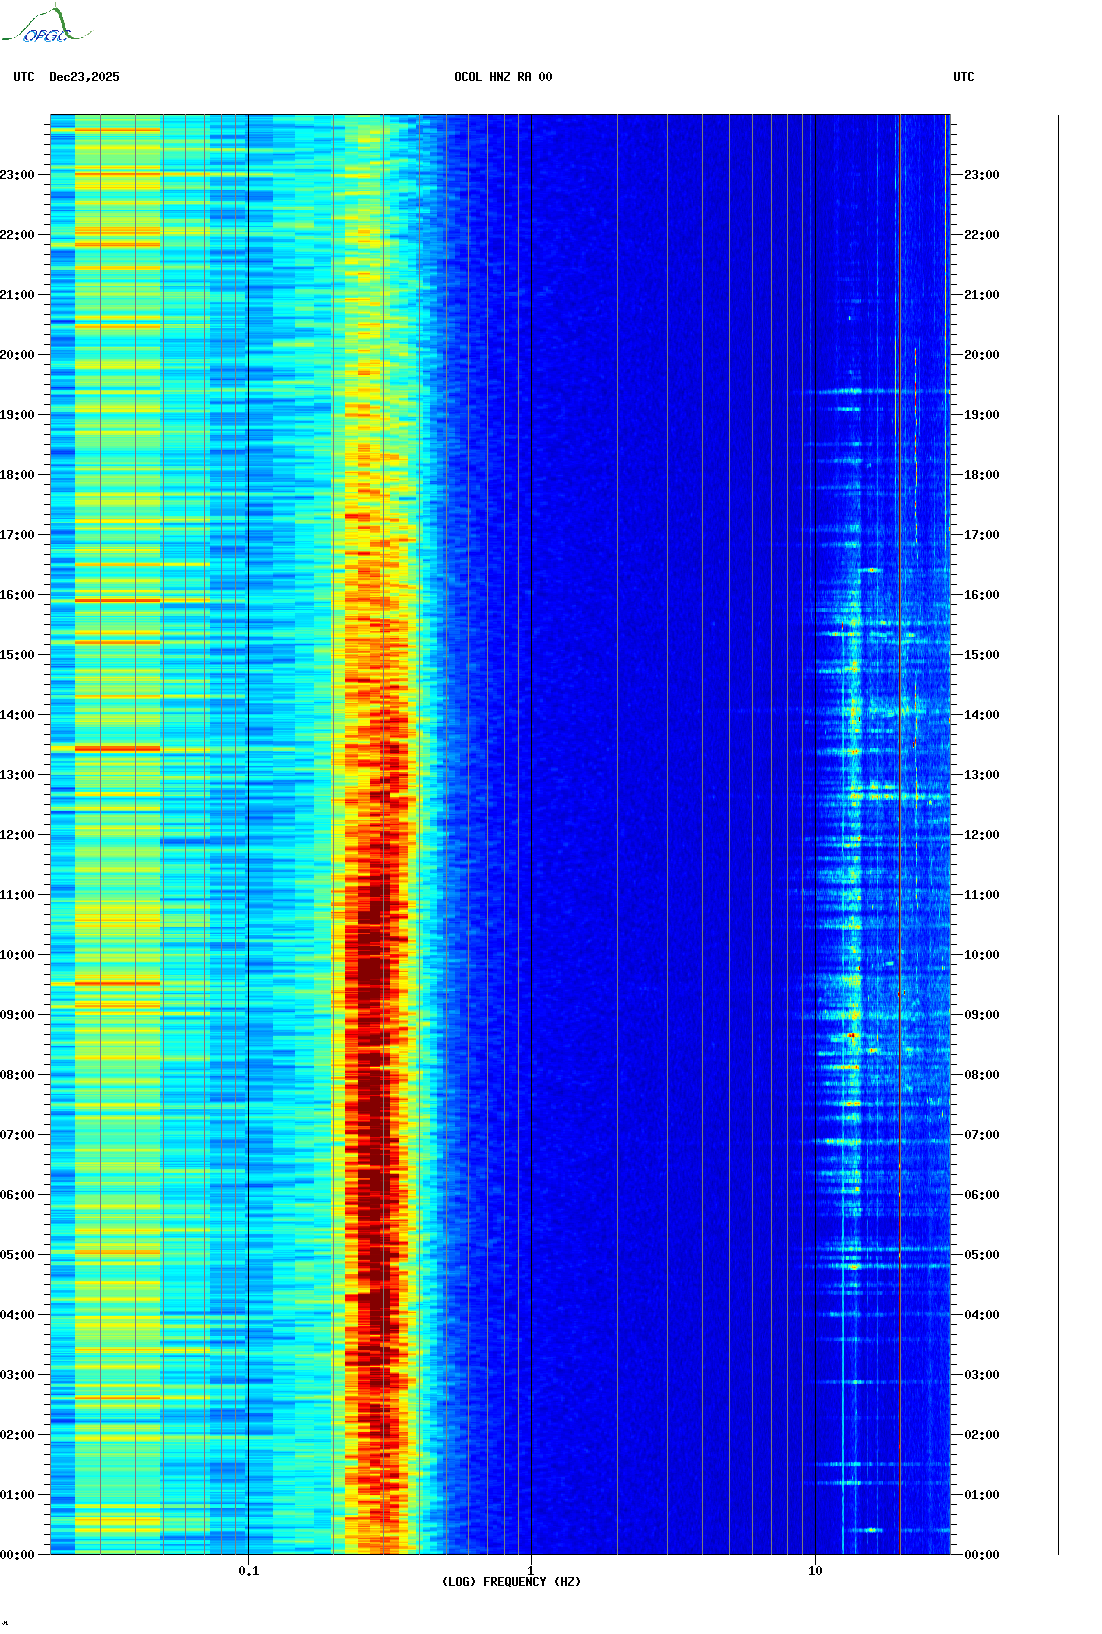This screenshot has width=1102, height=1634.
Task: Click the 1 Hz frequency axis label
Action: click(x=530, y=1571)
